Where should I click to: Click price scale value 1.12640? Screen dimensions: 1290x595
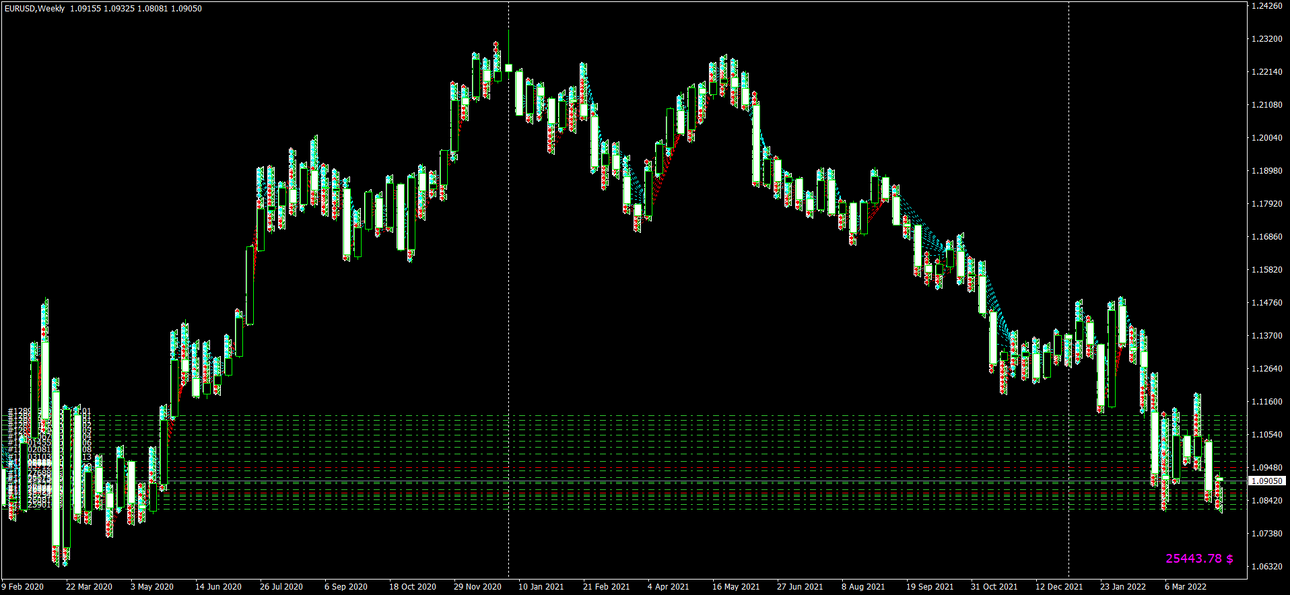click(1265, 369)
